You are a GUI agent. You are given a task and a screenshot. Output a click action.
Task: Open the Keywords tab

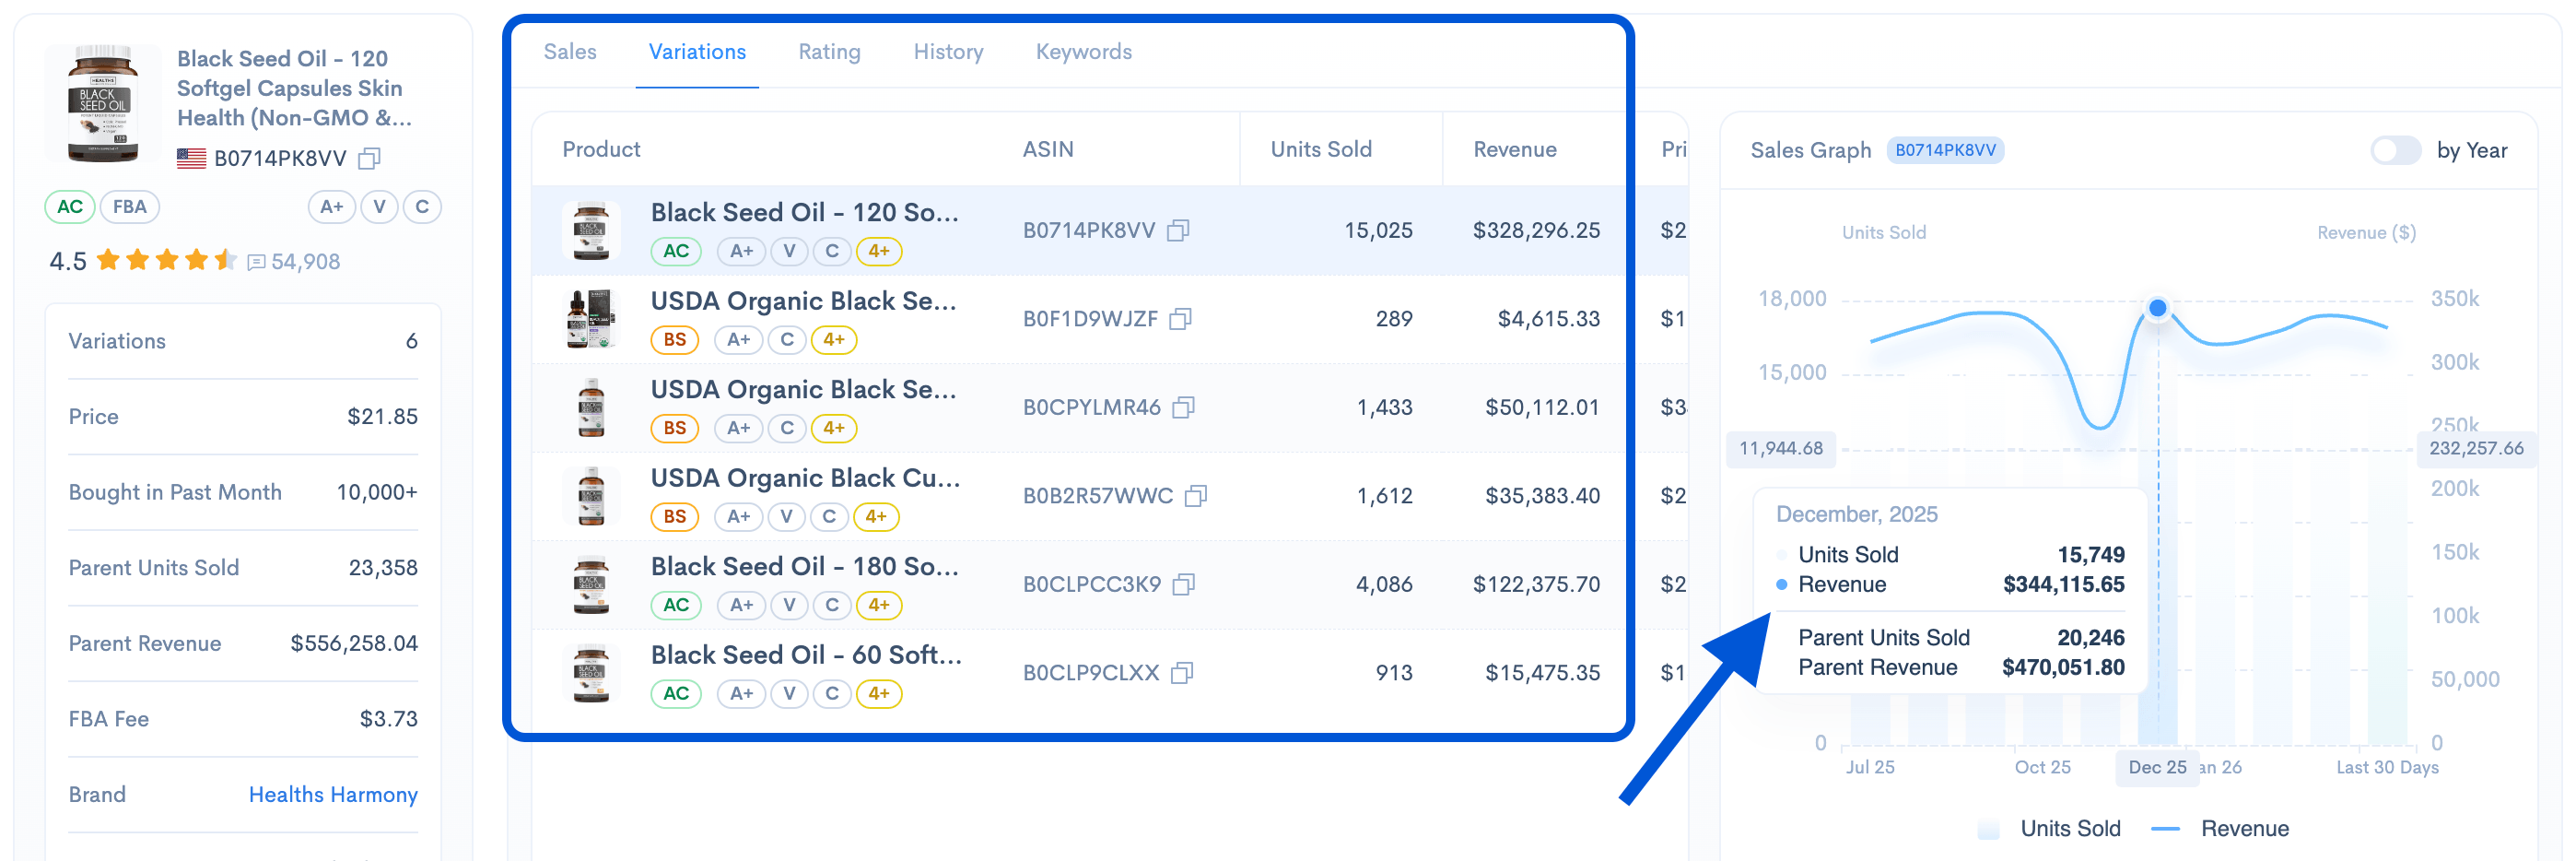1083,52
